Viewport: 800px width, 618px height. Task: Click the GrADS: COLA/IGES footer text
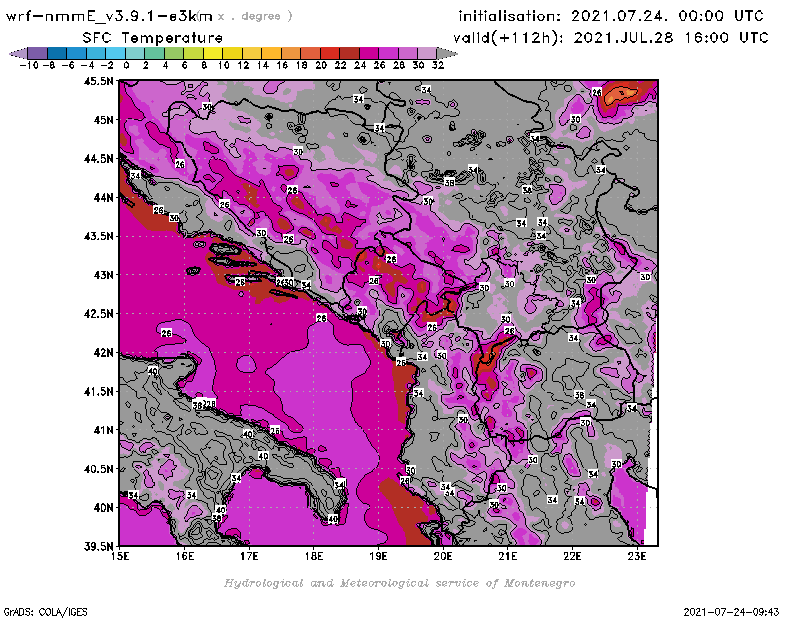[45, 612]
